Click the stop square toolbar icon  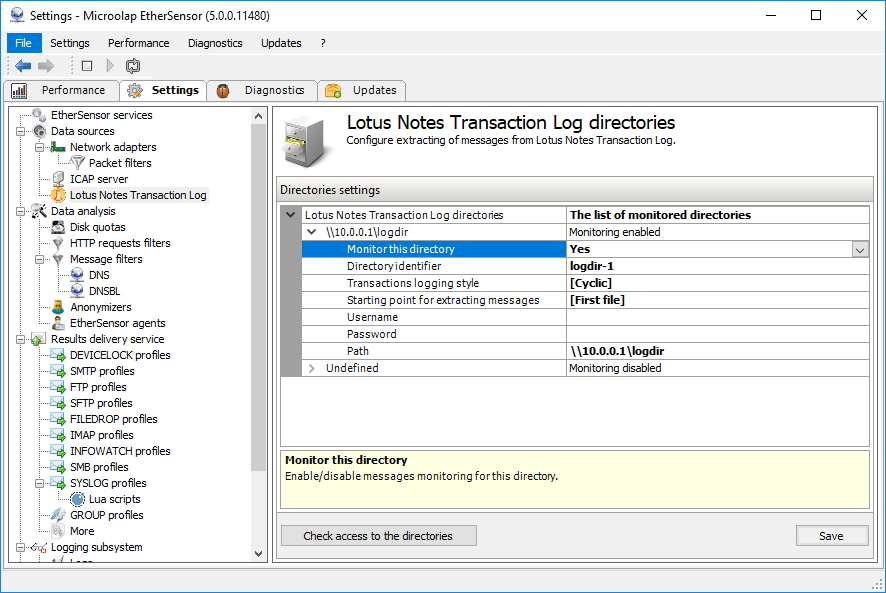[x=87, y=66]
